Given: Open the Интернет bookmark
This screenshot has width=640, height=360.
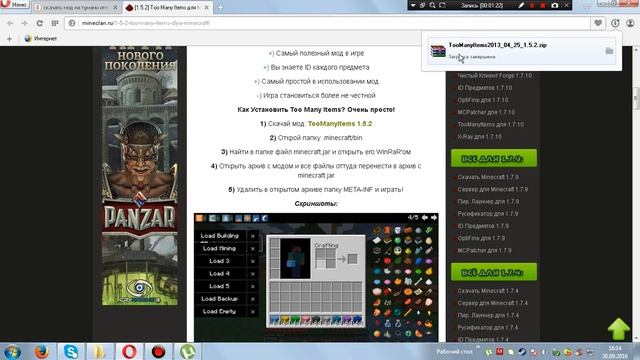Looking at the screenshot, I should coord(41,38).
